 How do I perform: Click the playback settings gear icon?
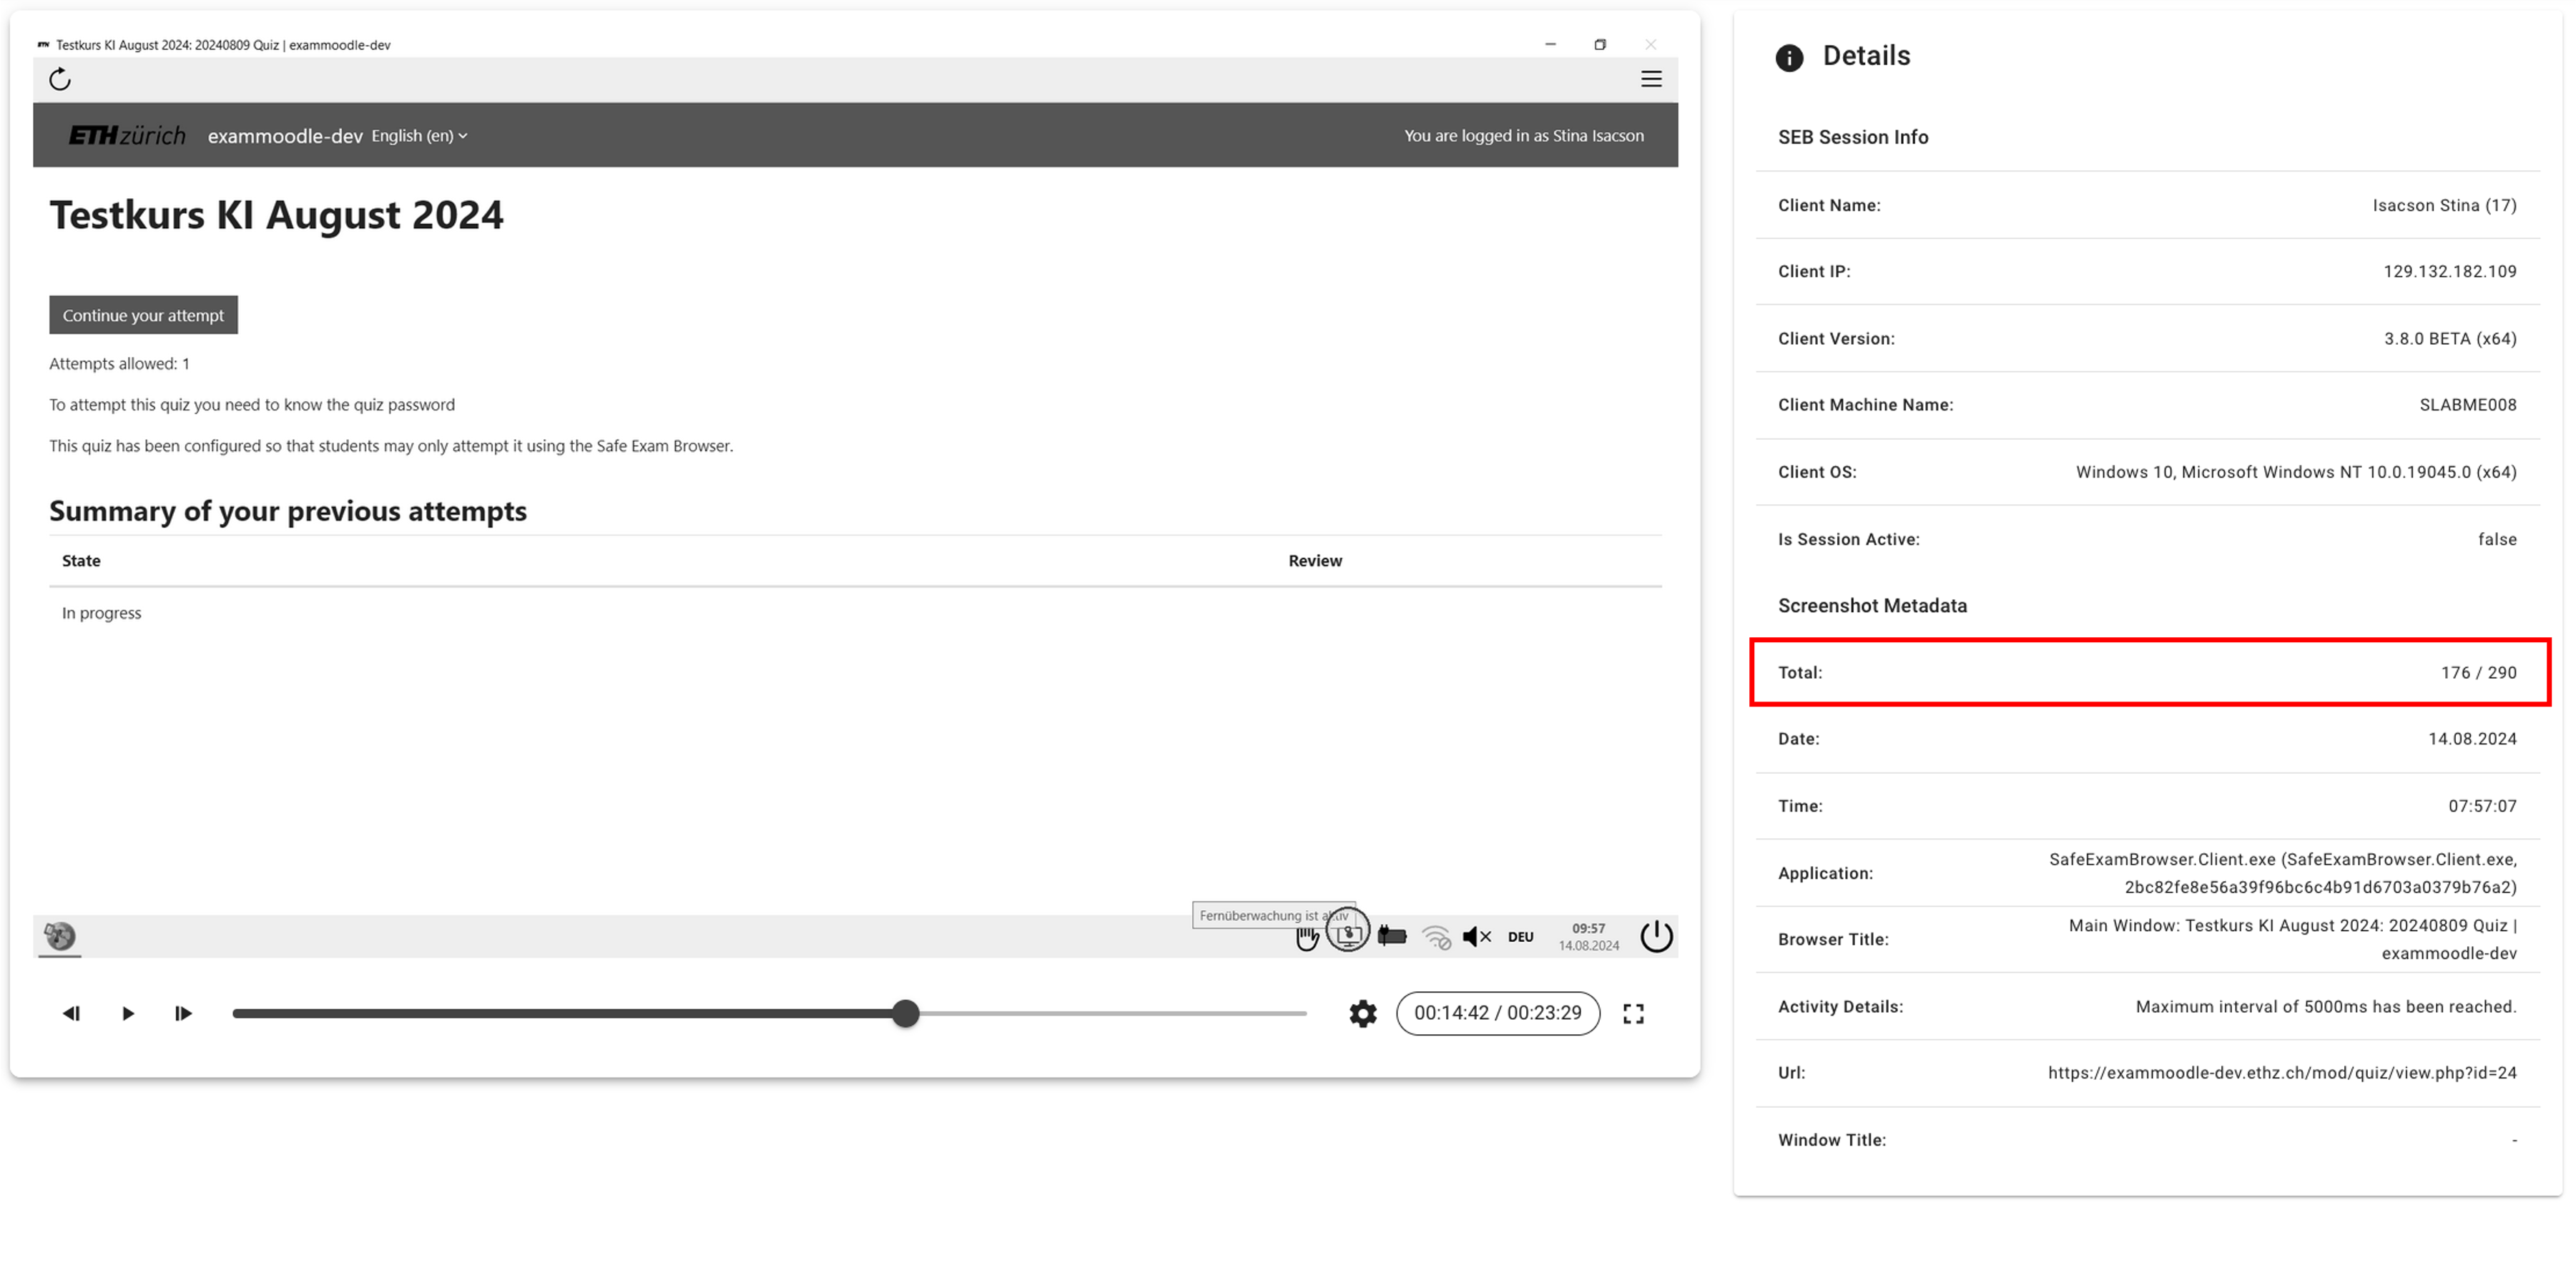click(x=1362, y=1013)
